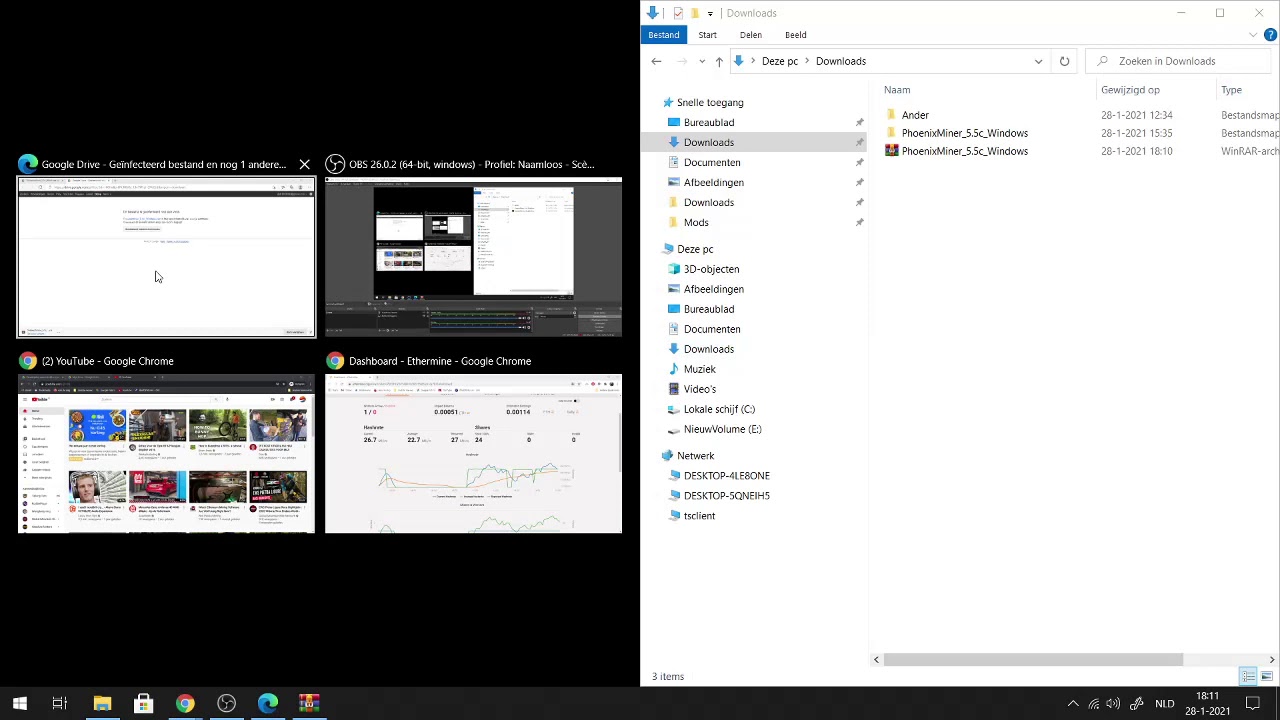Click the New folder quick access icon

point(694,13)
